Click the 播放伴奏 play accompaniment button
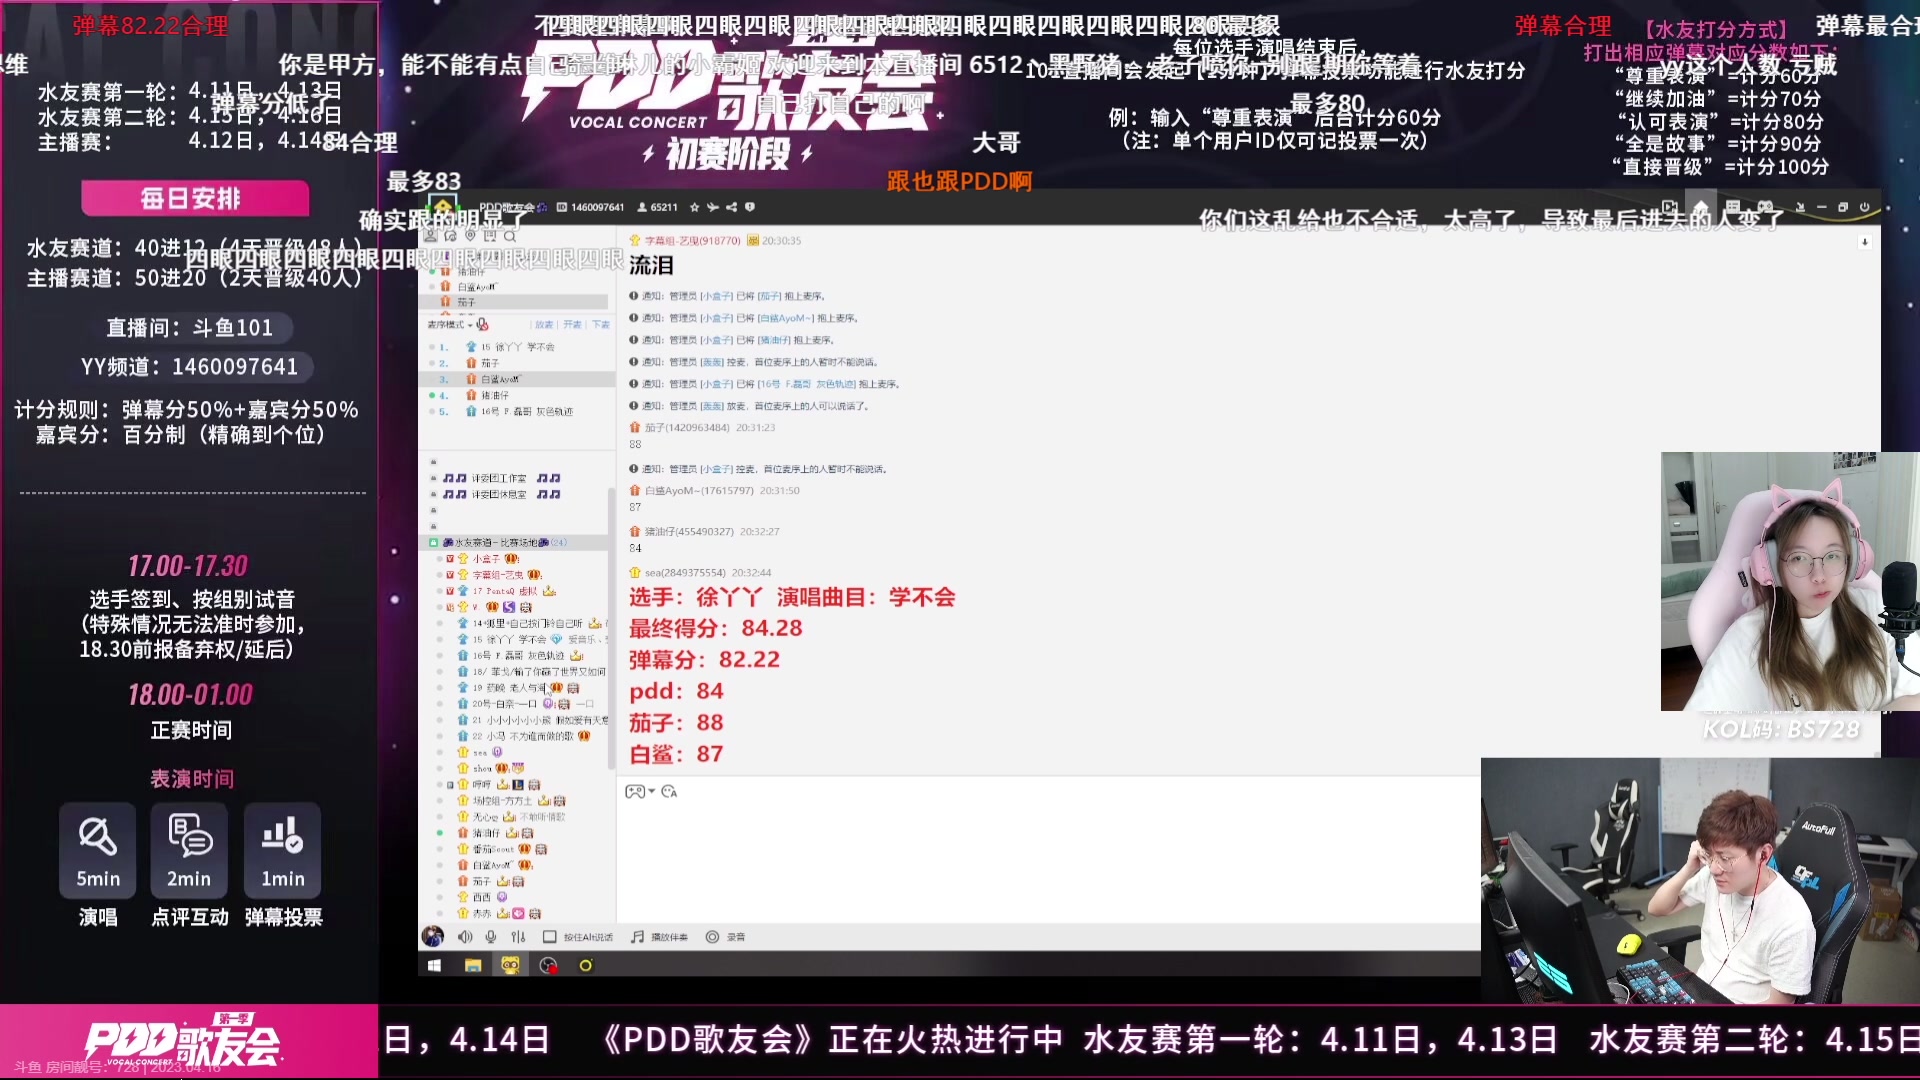 659,937
